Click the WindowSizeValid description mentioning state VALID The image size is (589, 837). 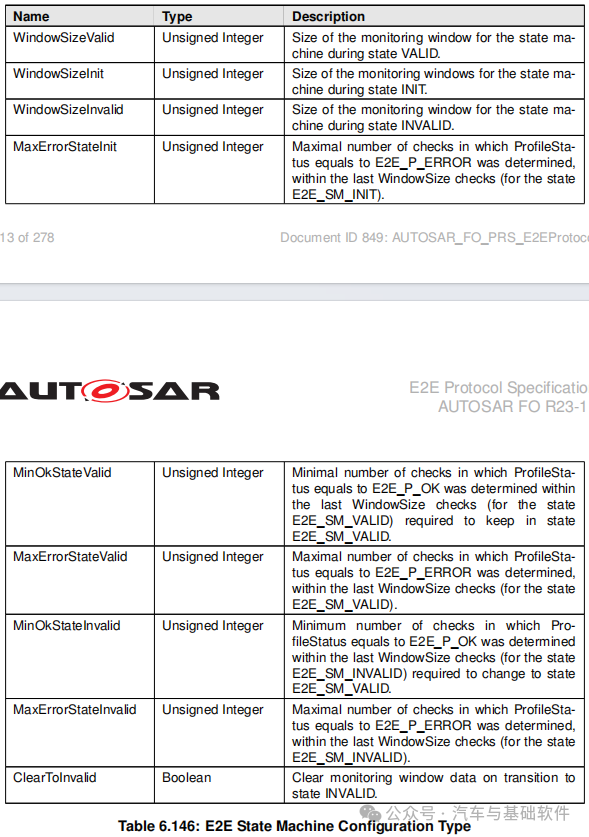pos(434,45)
